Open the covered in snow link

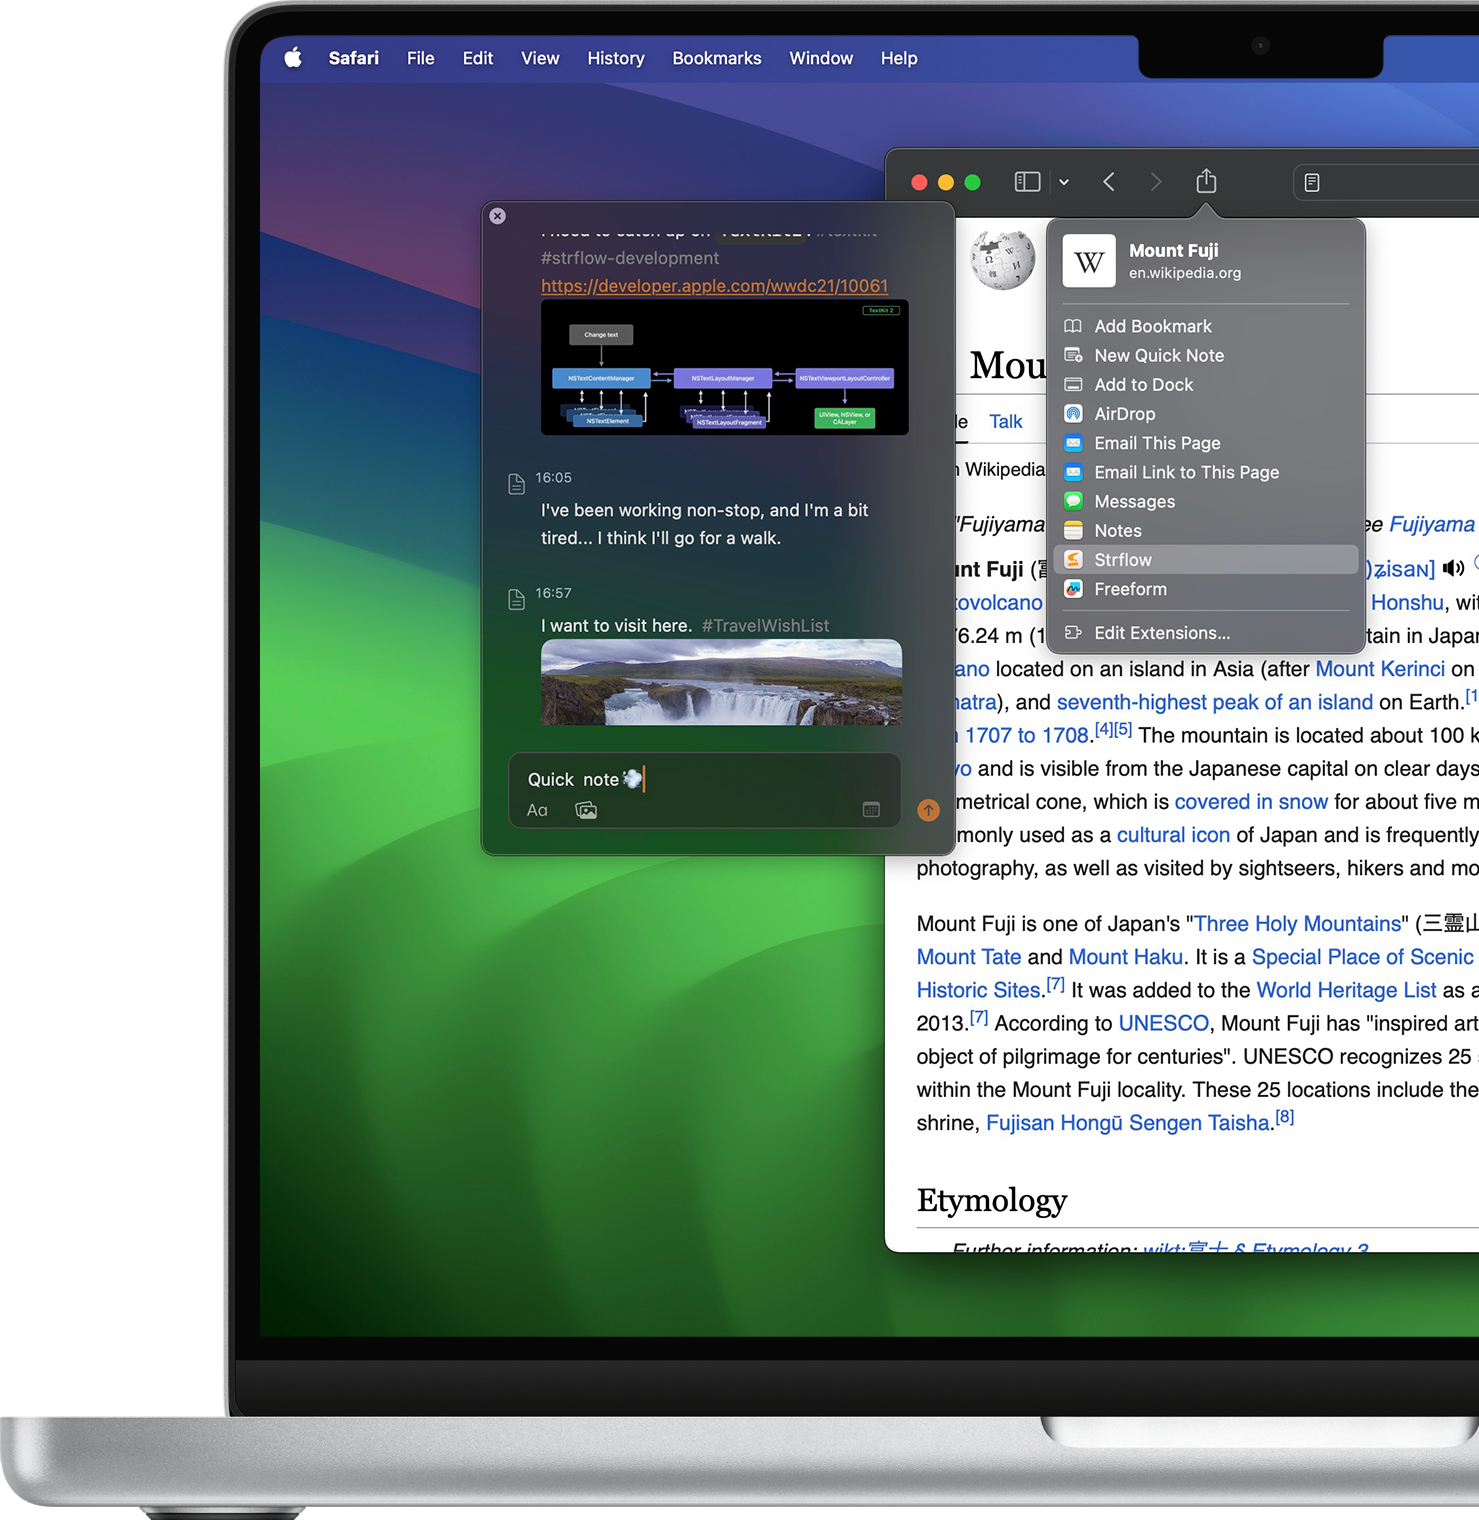(1251, 802)
